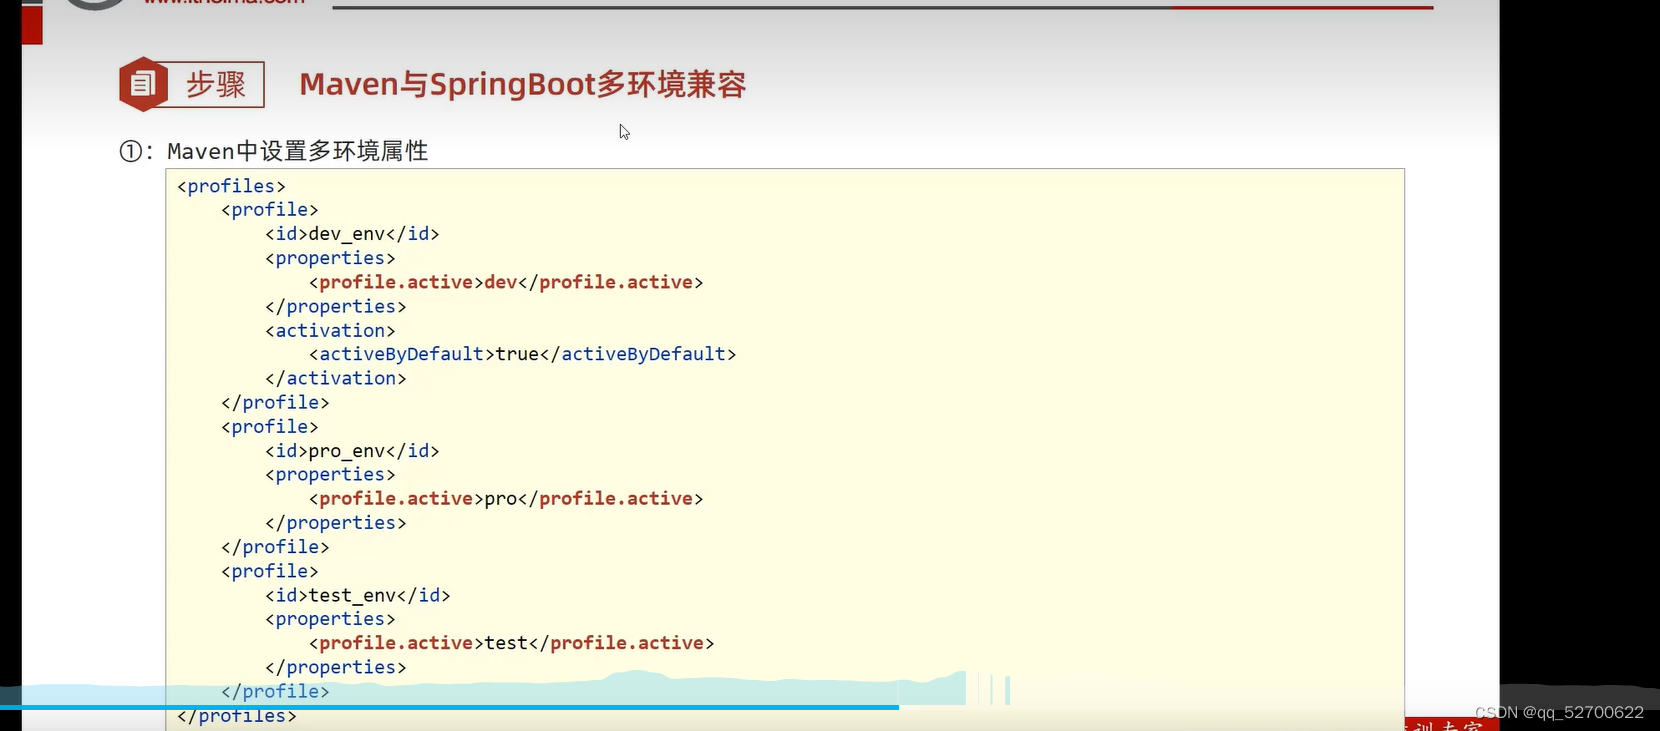The width and height of the screenshot is (1660, 731).
Task: Click the line <profile.active>test</profile.active>
Action: click(511, 643)
